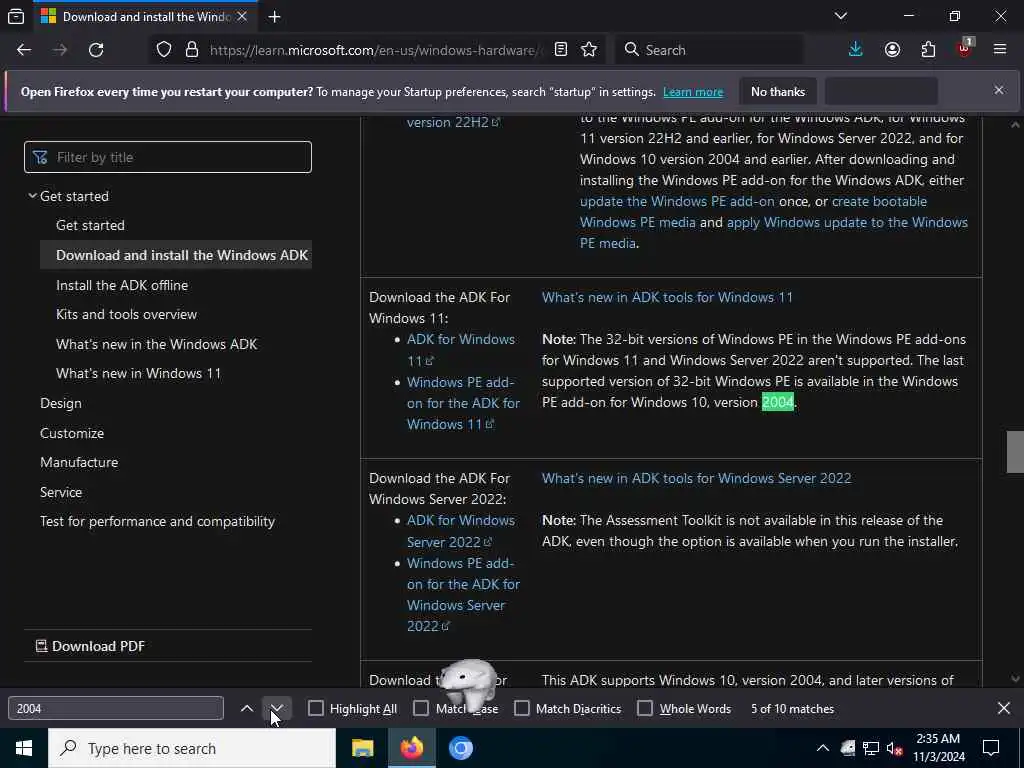Focus the find-in-page field containing 2004

click(x=116, y=709)
